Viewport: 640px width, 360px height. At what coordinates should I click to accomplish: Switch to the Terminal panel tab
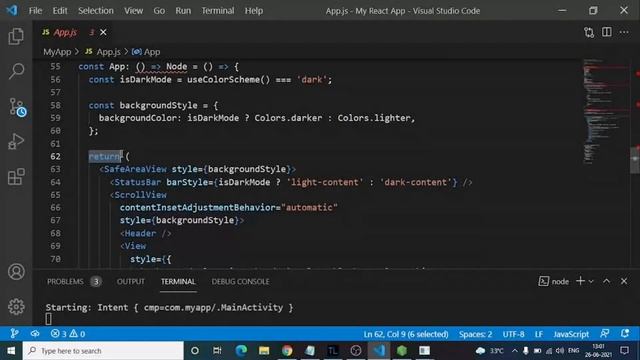(x=178, y=282)
